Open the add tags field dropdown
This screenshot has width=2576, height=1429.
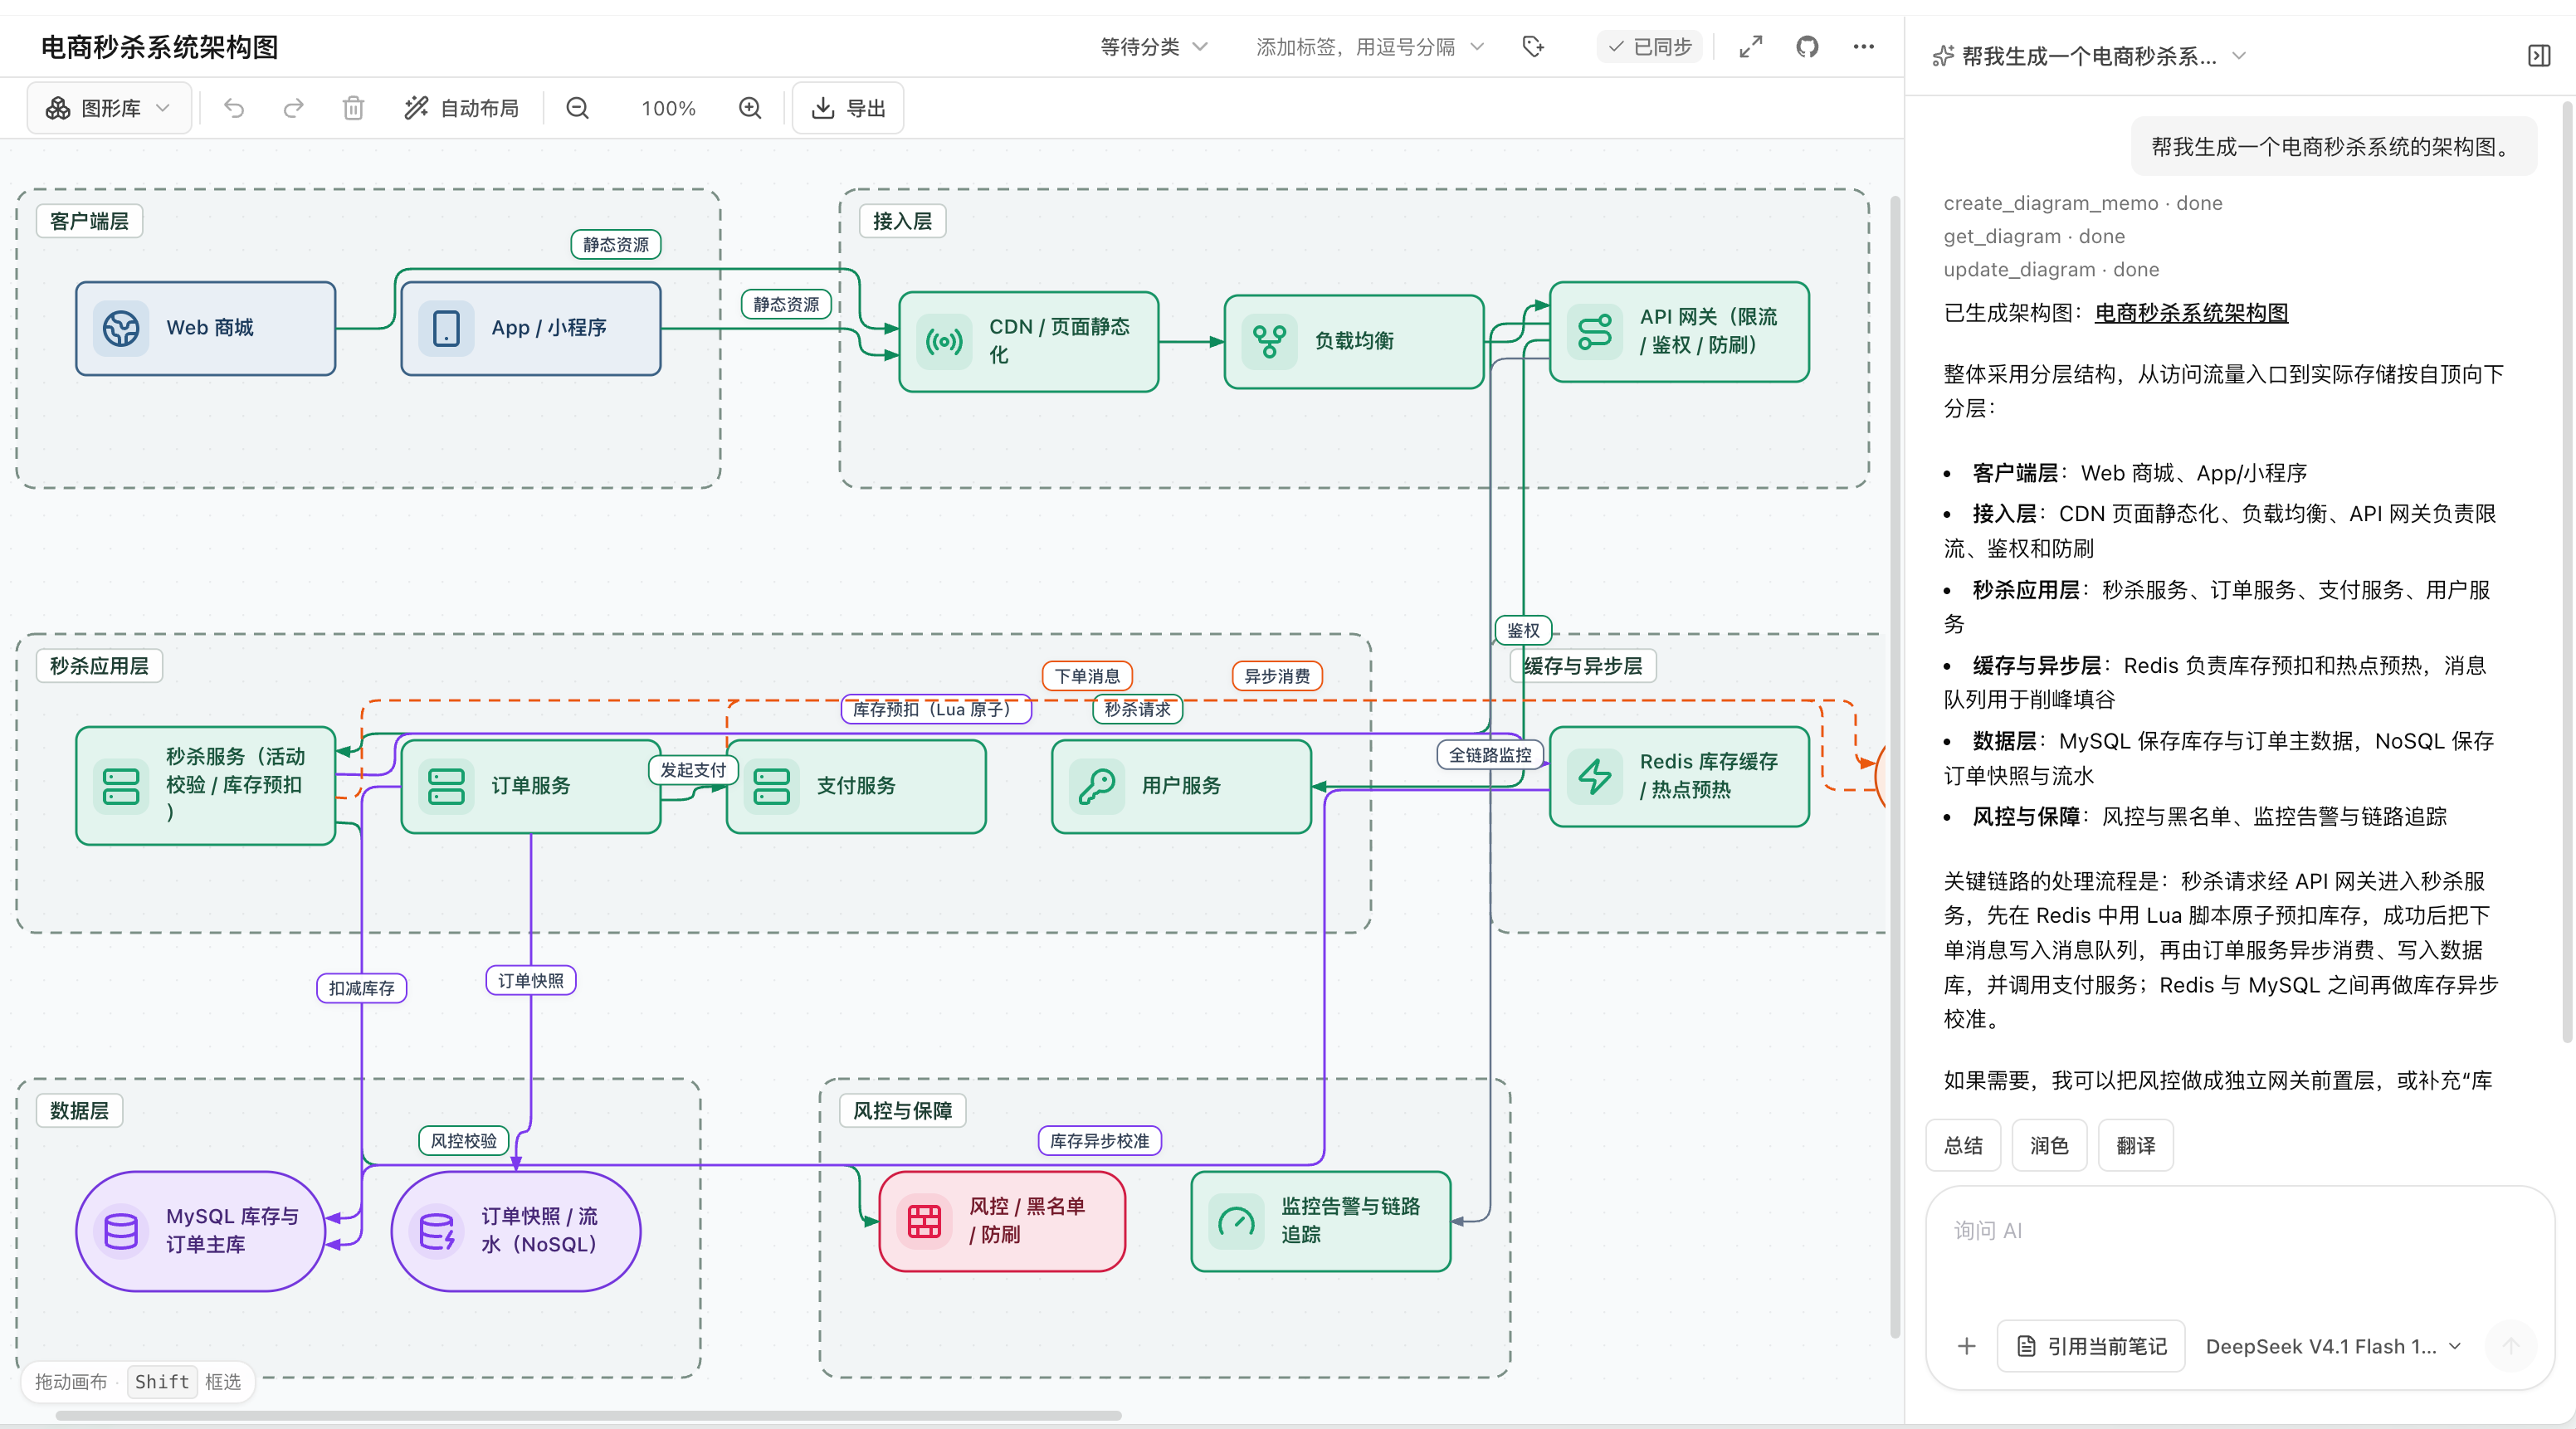(1369, 47)
